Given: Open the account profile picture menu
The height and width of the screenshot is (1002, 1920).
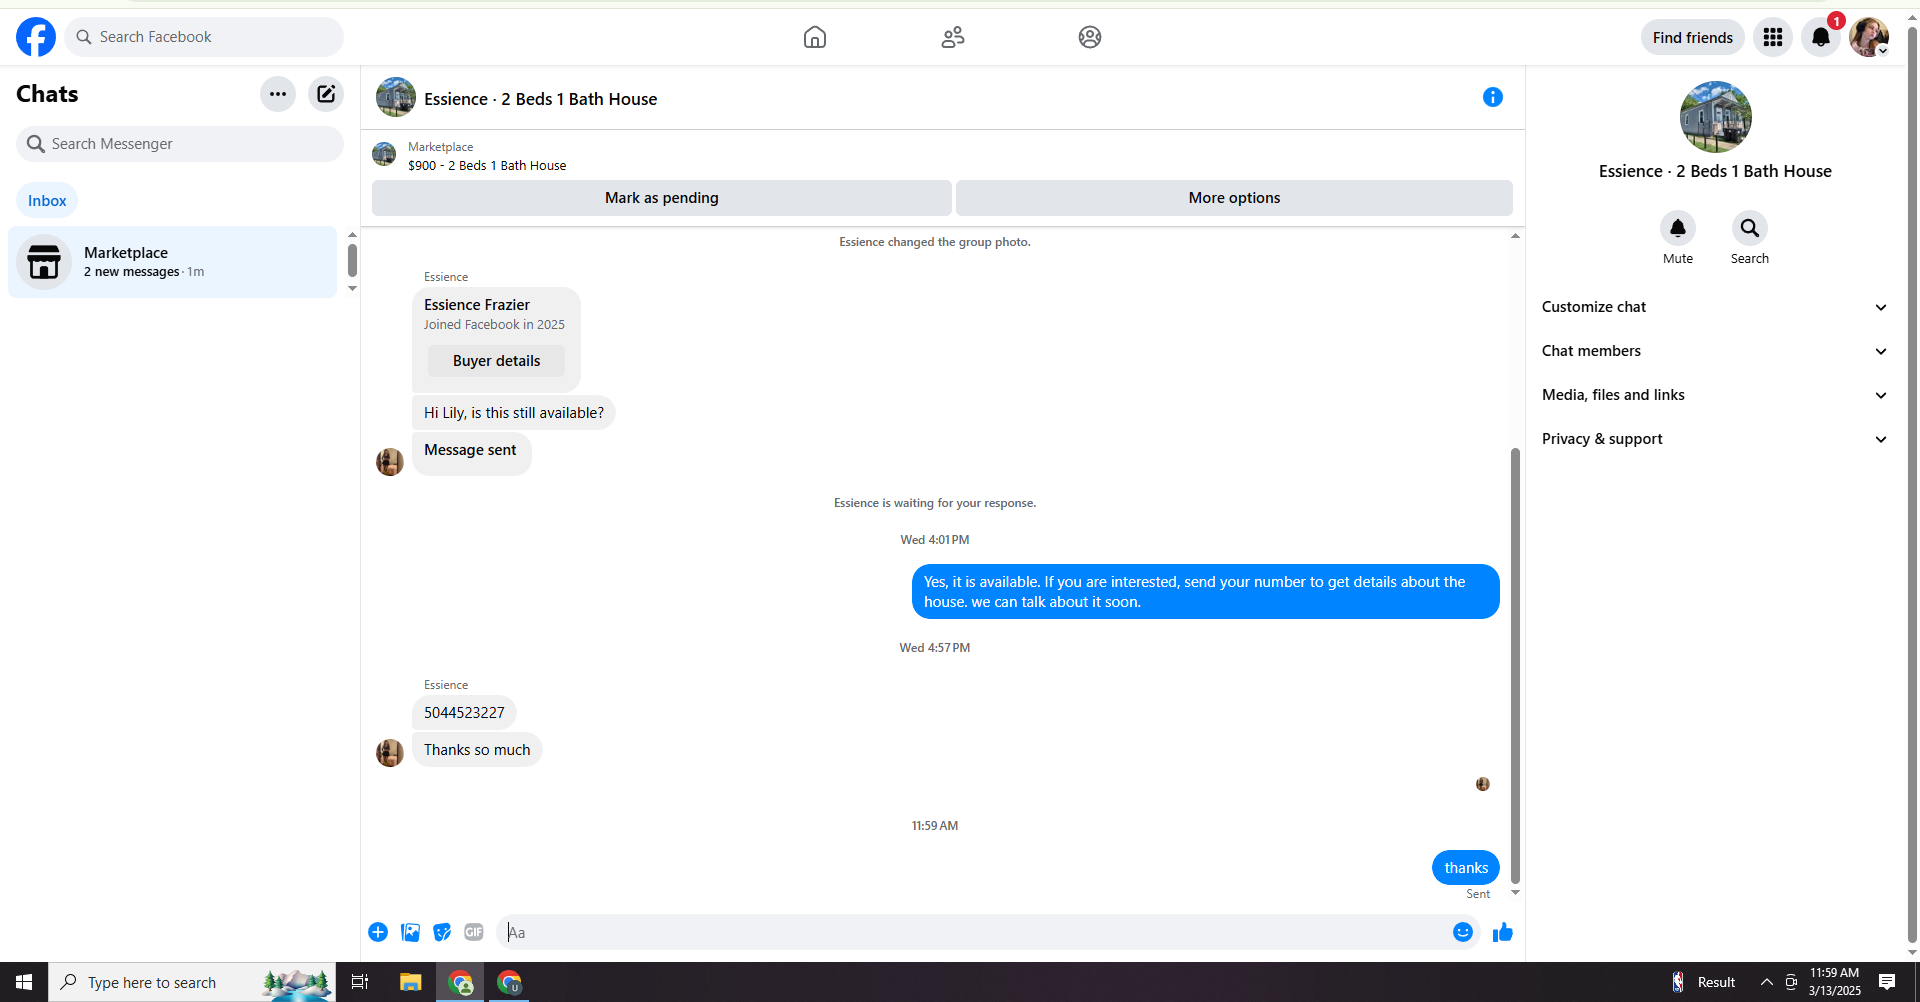Looking at the screenshot, I should pos(1869,37).
